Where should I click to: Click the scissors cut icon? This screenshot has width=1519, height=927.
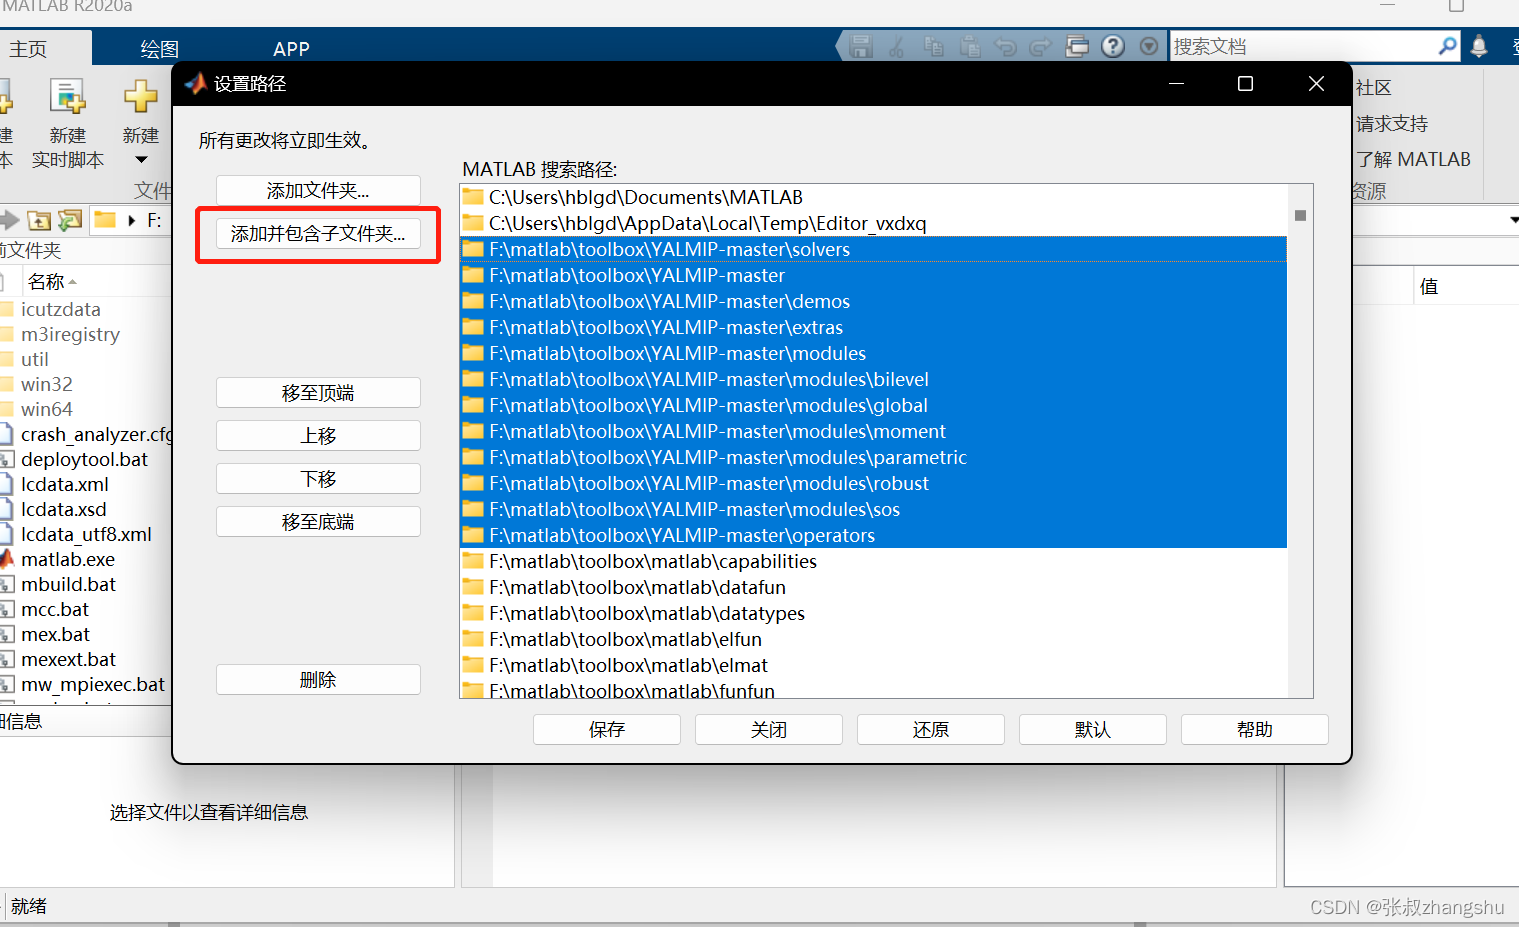tap(897, 46)
